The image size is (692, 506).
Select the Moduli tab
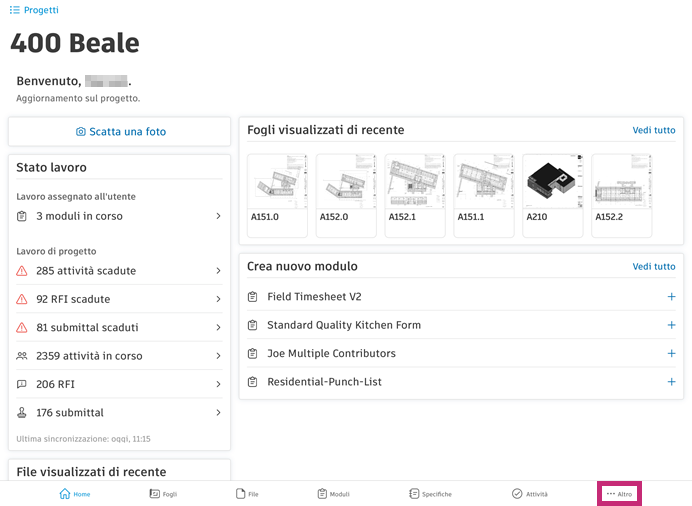333,494
